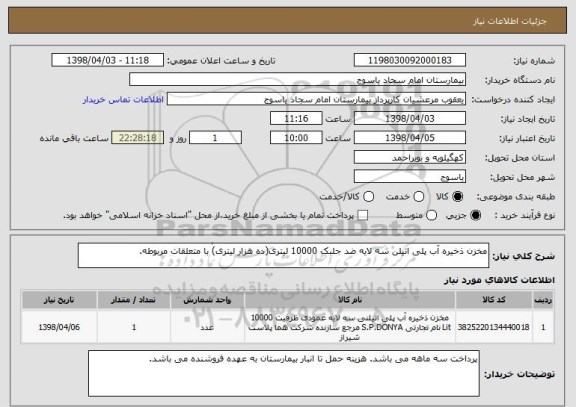This screenshot has width=576, height=407.
Task: Click the need number field 1198030092000183
Action: pos(410,60)
